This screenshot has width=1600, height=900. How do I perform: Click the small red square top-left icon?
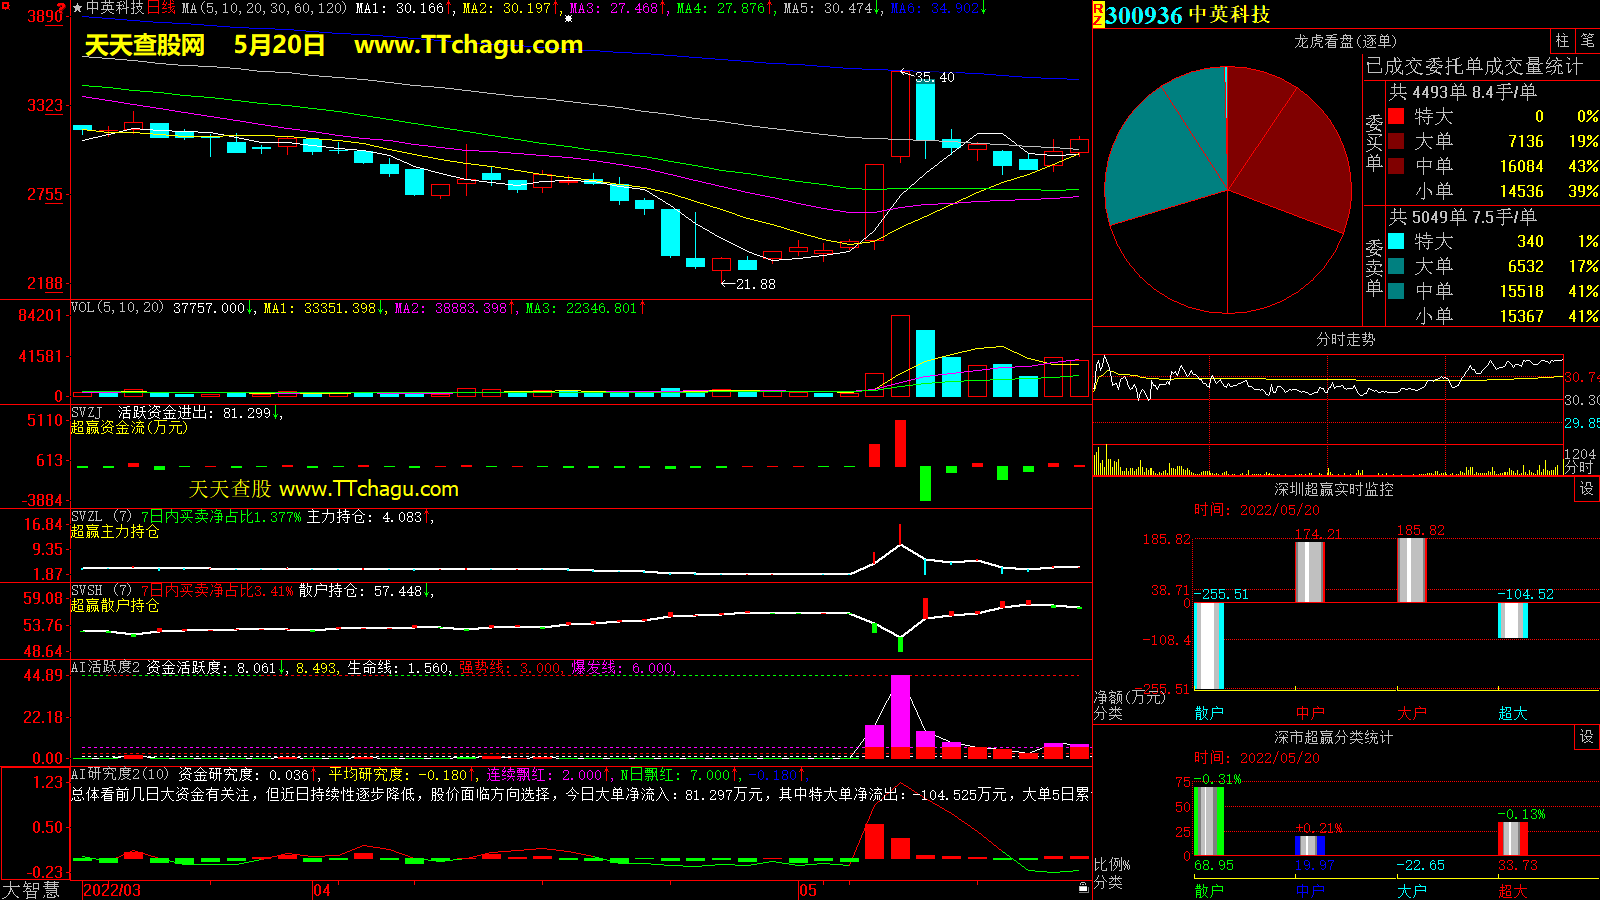[x=5, y=6]
